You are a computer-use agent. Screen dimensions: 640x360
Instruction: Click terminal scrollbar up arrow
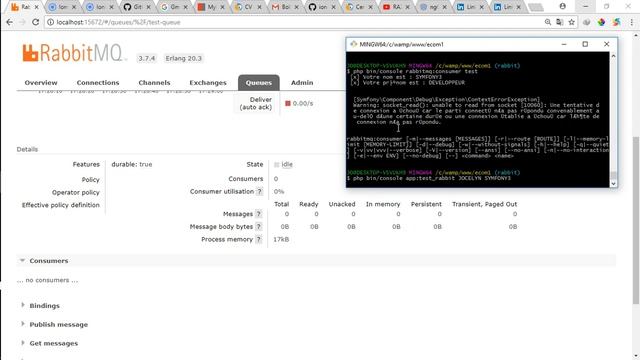point(613,56)
